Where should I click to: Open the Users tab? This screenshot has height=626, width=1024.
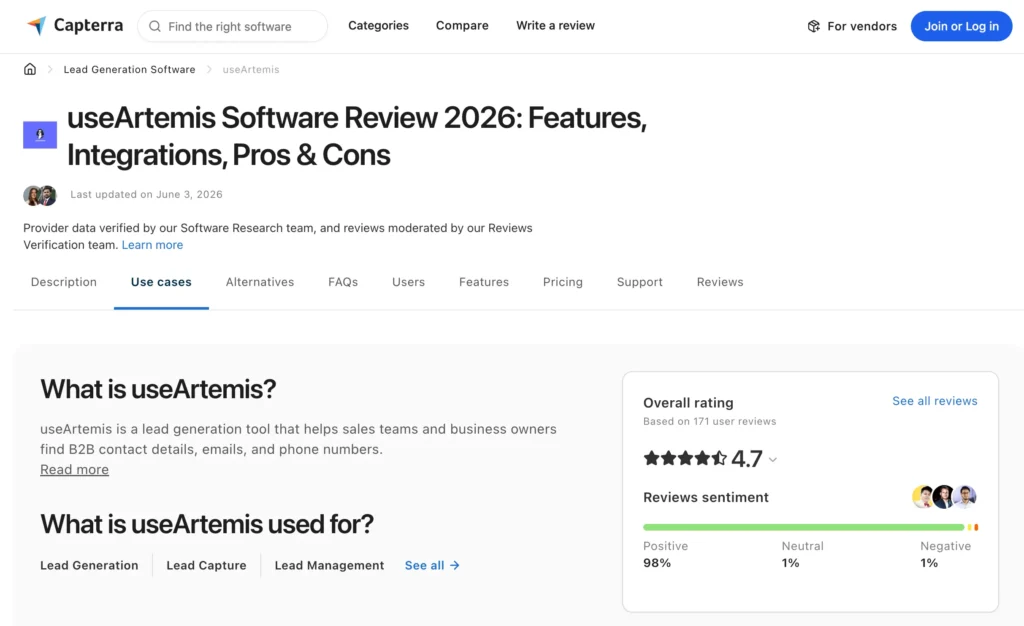(x=408, y=282)
